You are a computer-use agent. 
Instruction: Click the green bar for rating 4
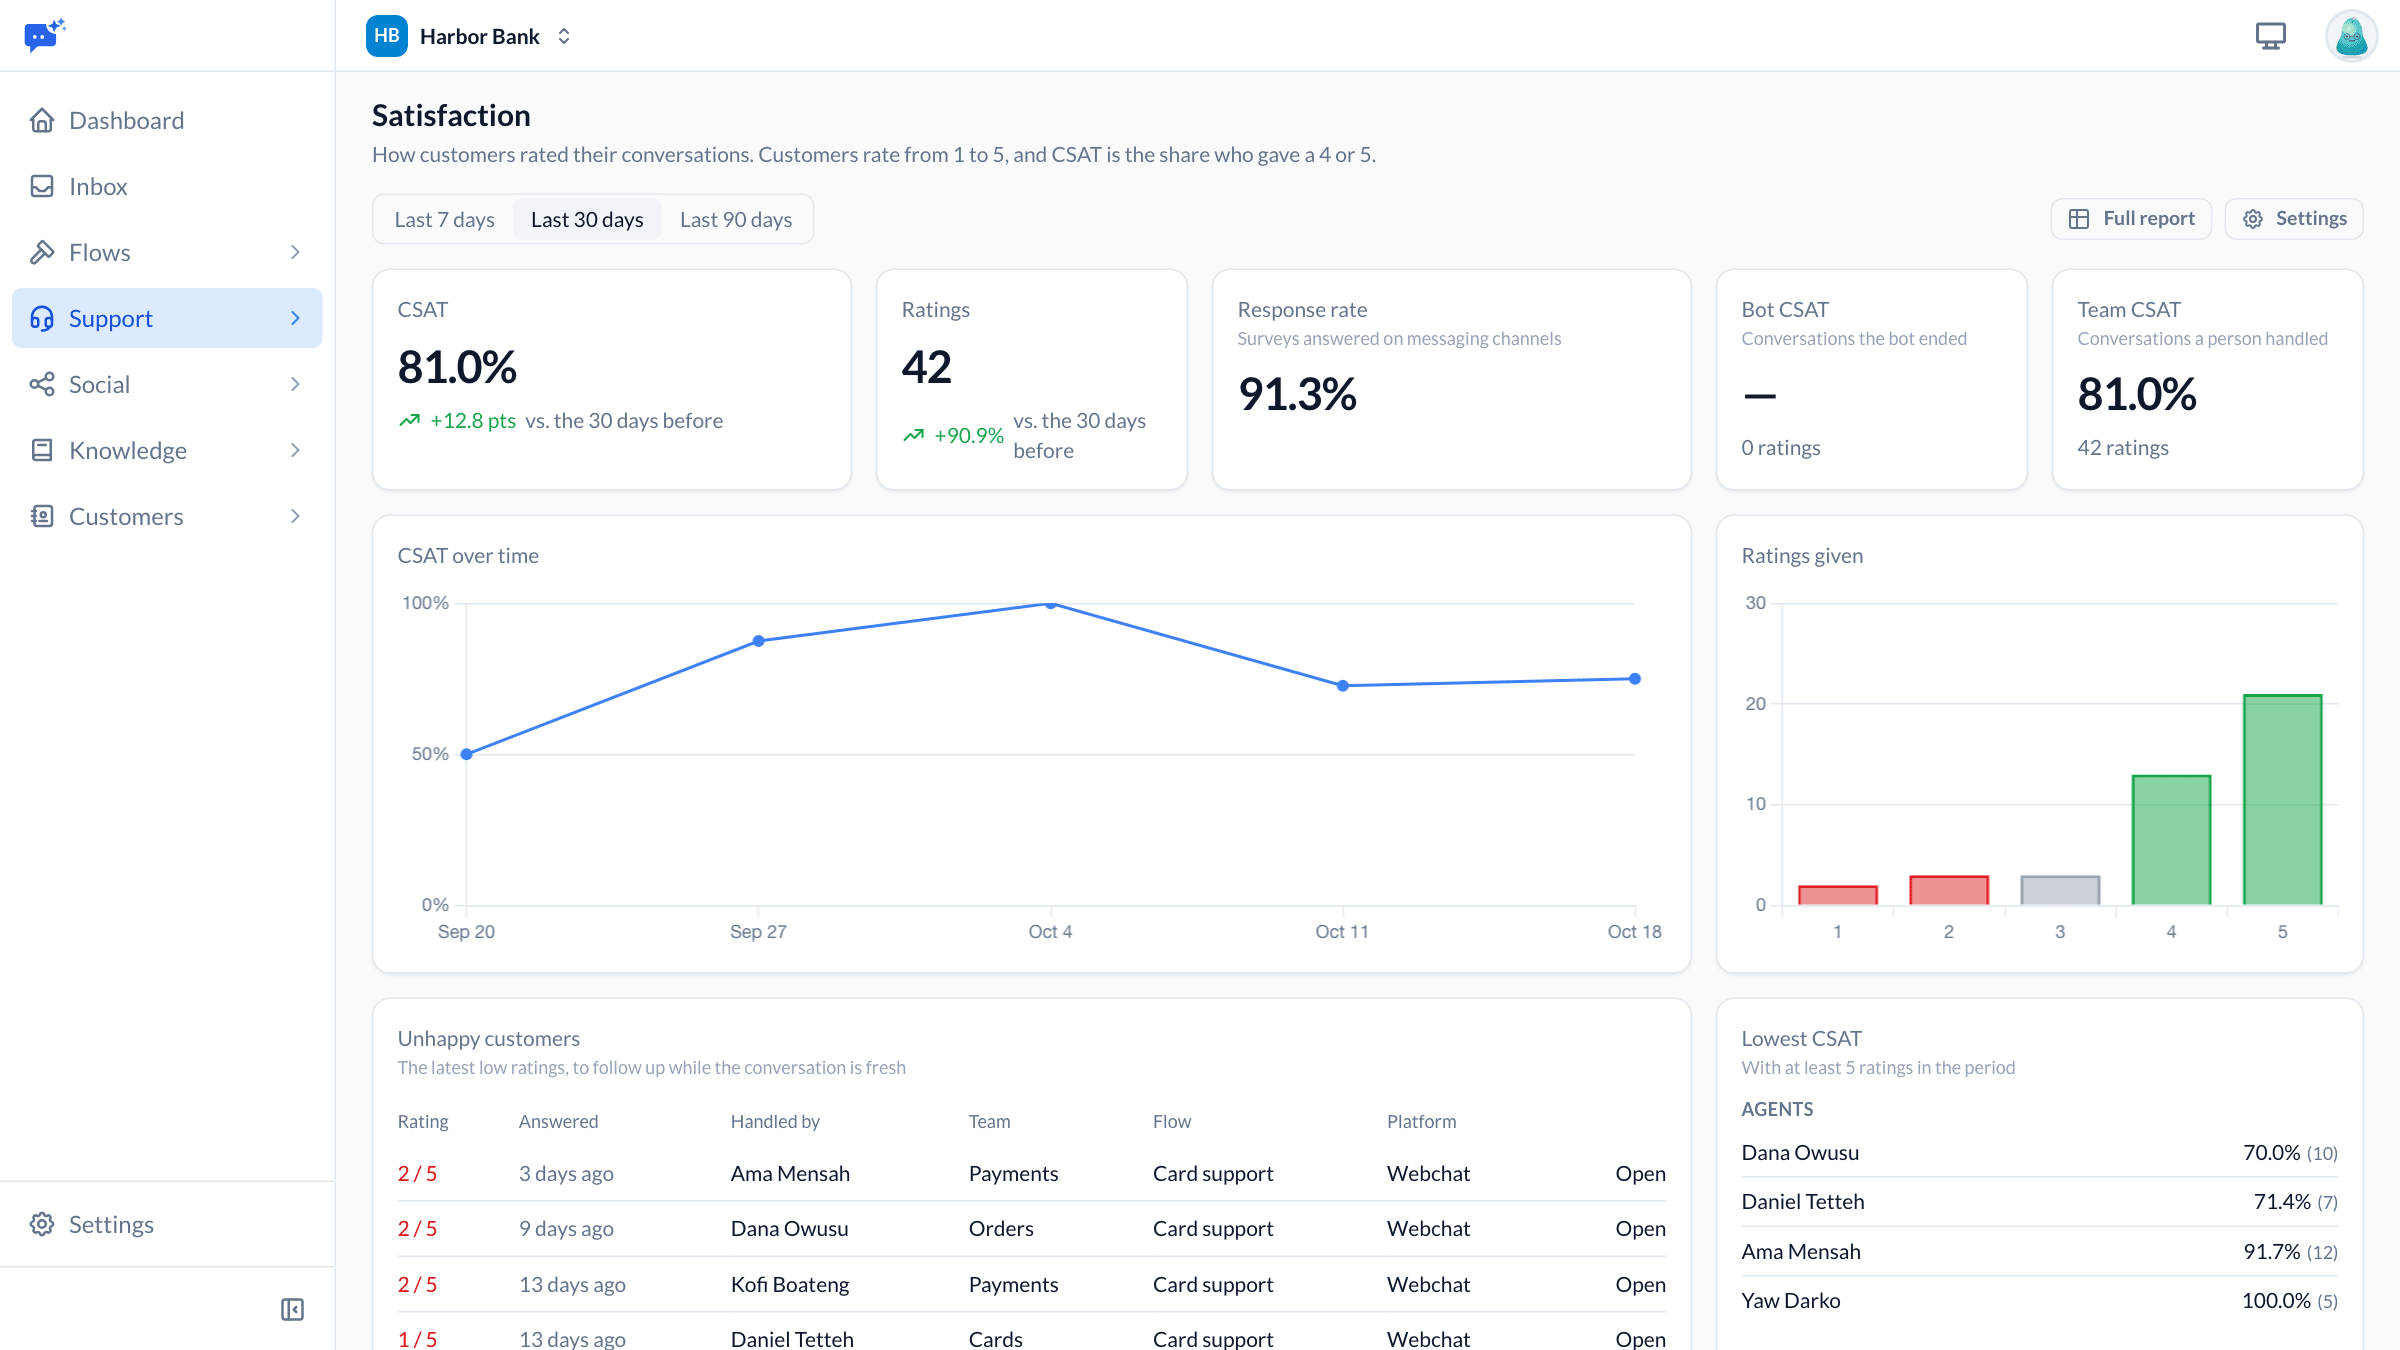[2171, 840]
